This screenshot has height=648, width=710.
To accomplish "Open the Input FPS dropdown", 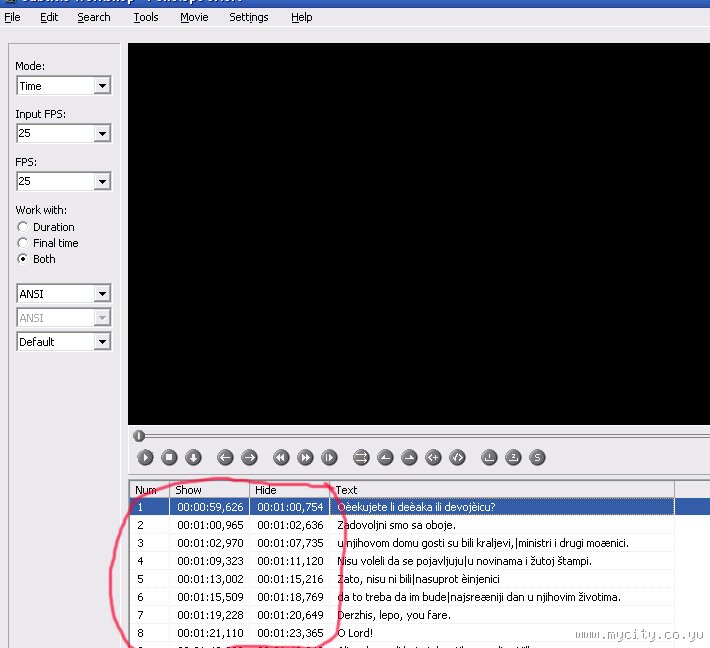I will (x=63, y=133).
